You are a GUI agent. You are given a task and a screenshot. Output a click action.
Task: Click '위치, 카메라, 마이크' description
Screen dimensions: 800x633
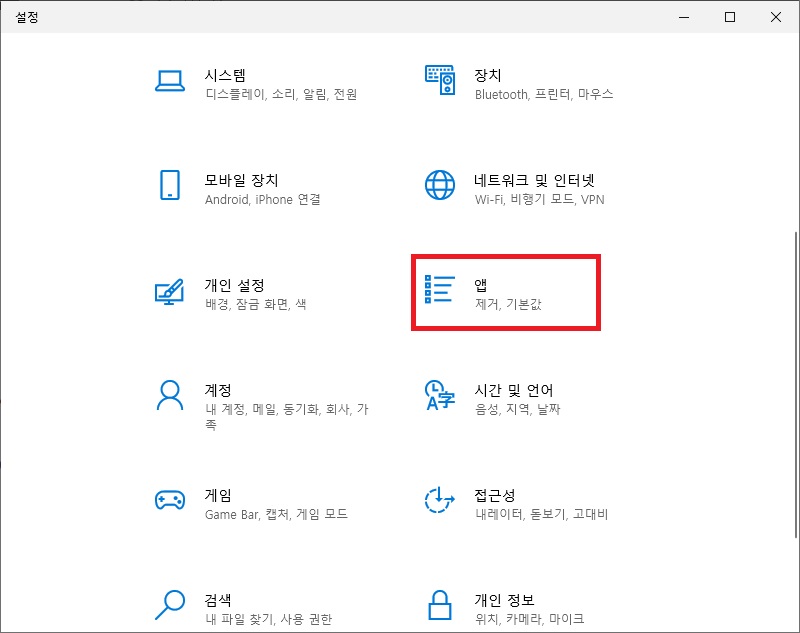(x=530, y=619)
